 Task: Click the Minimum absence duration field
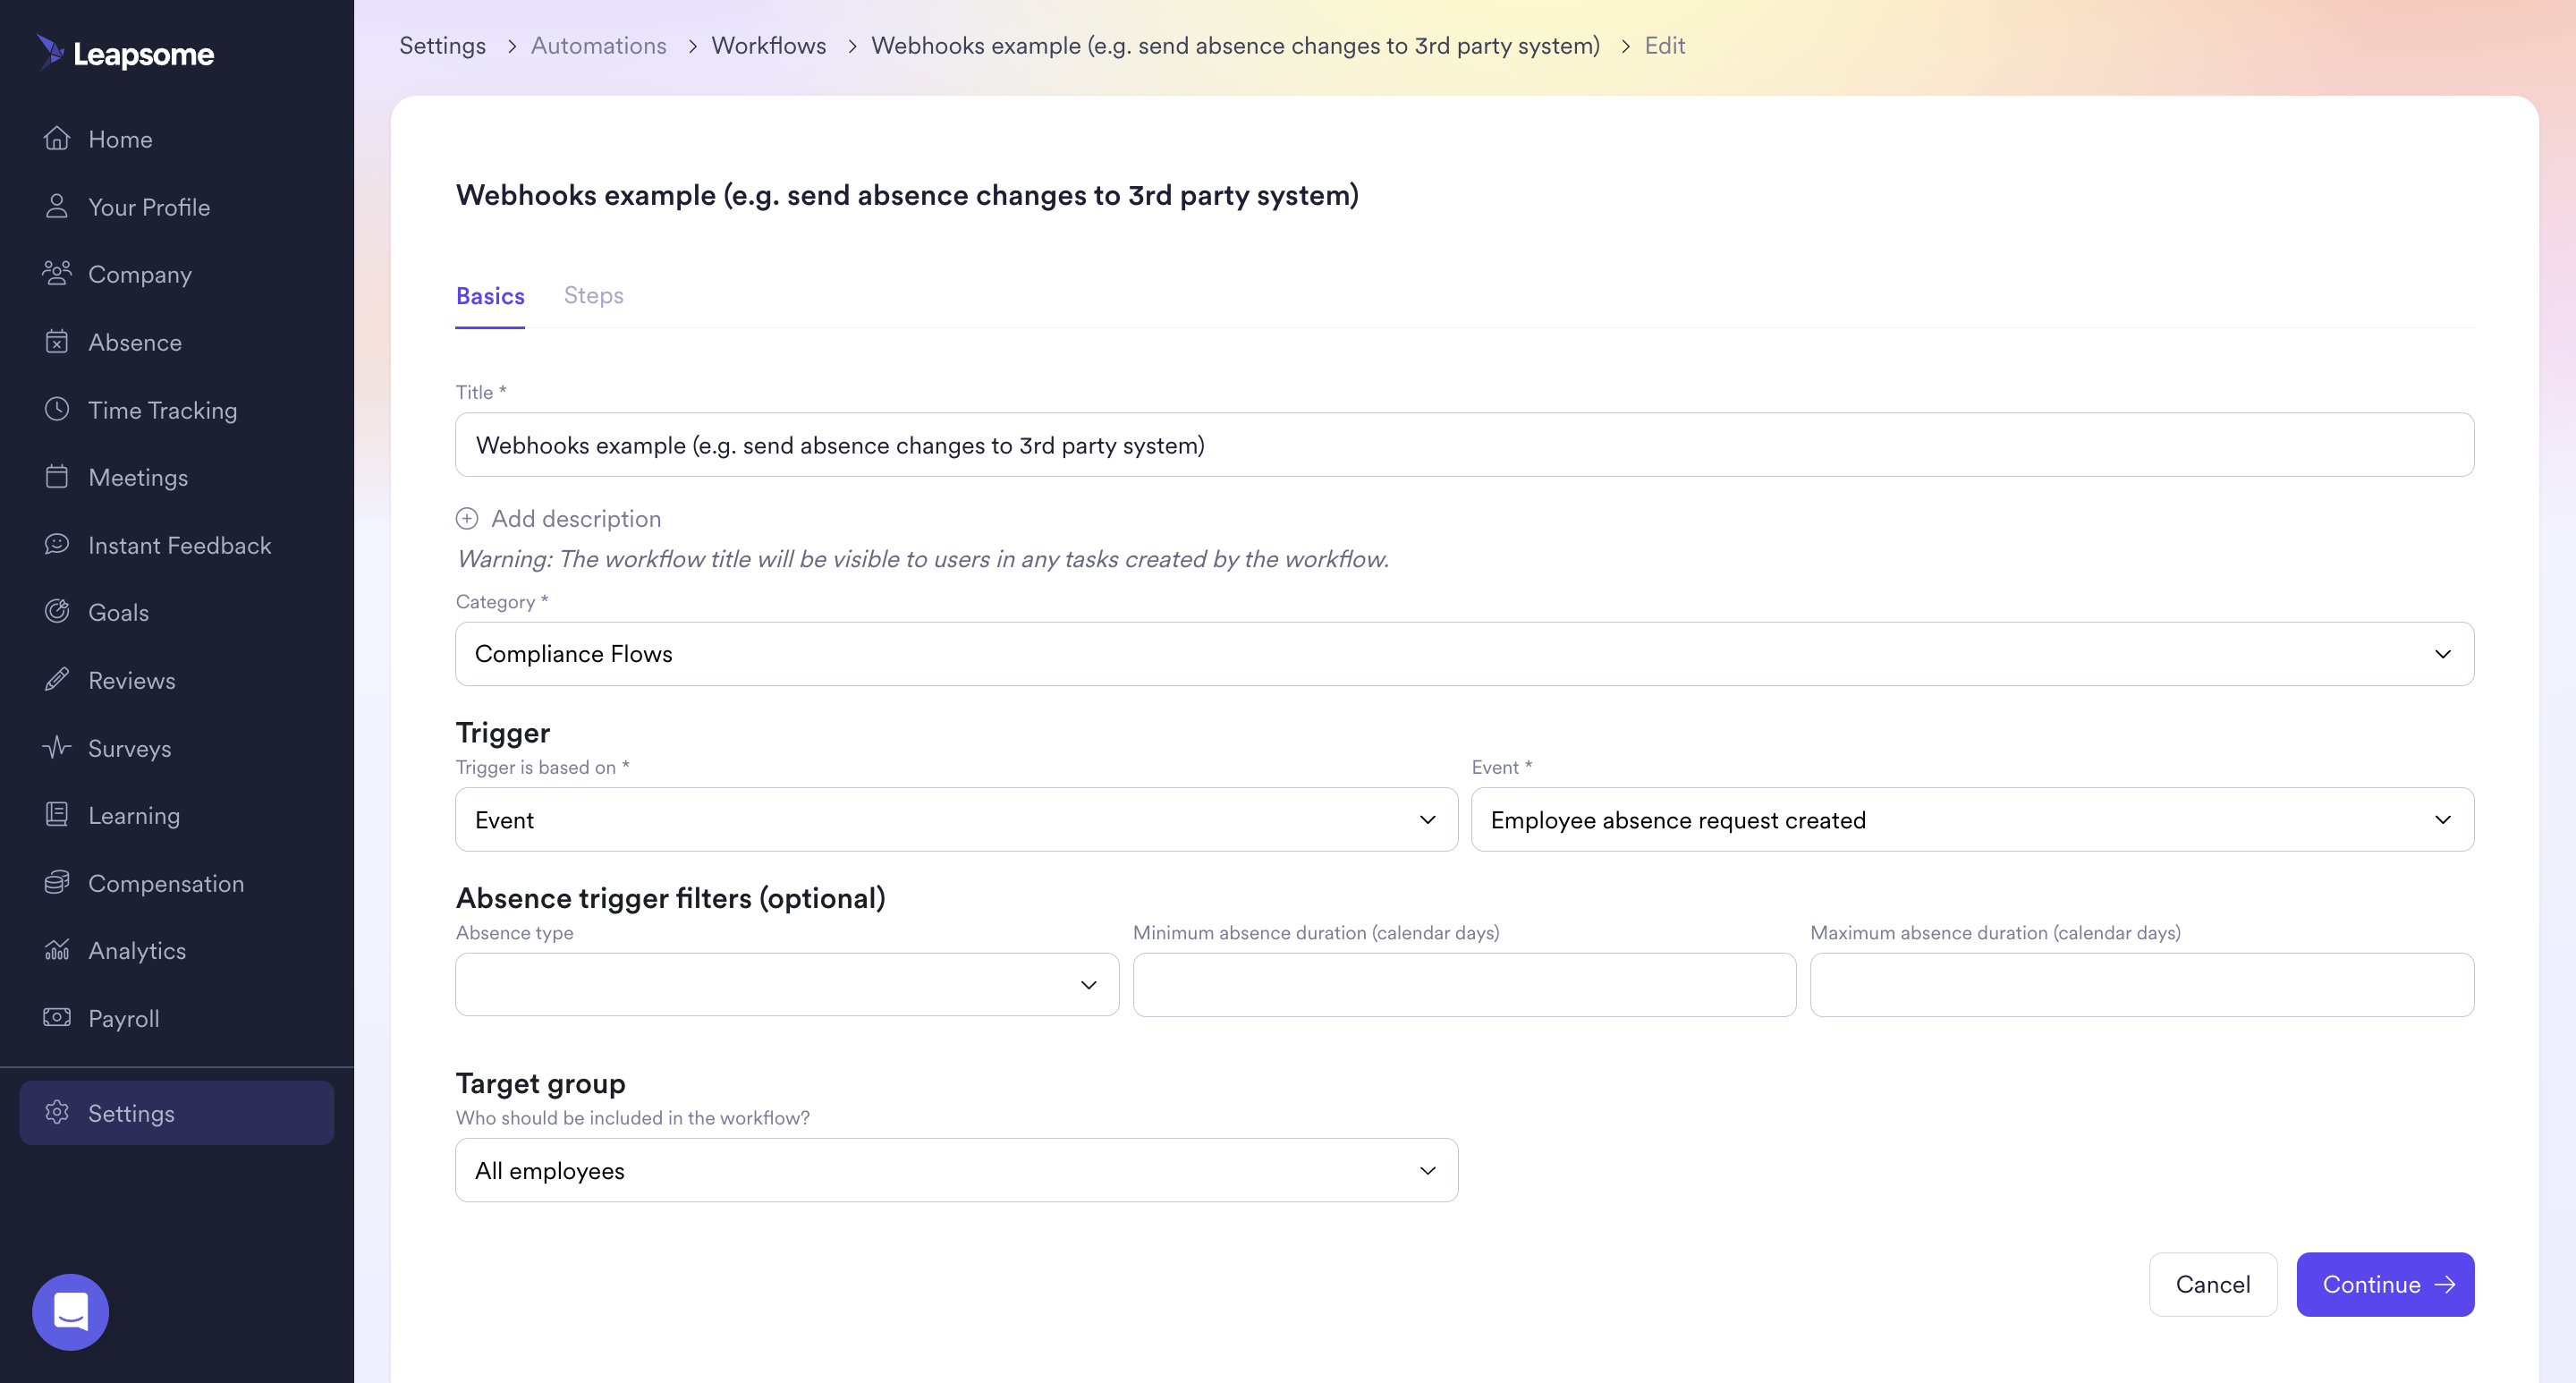1464,984
